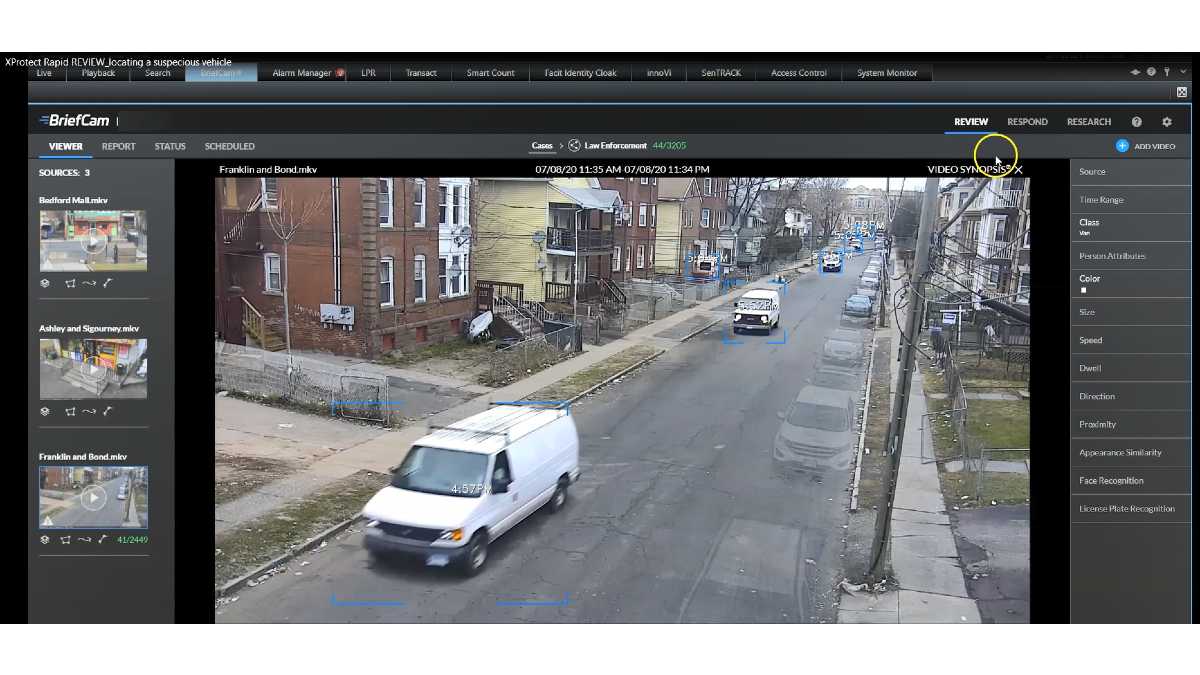Click the Cases breadcrumb link

(542, 146)
